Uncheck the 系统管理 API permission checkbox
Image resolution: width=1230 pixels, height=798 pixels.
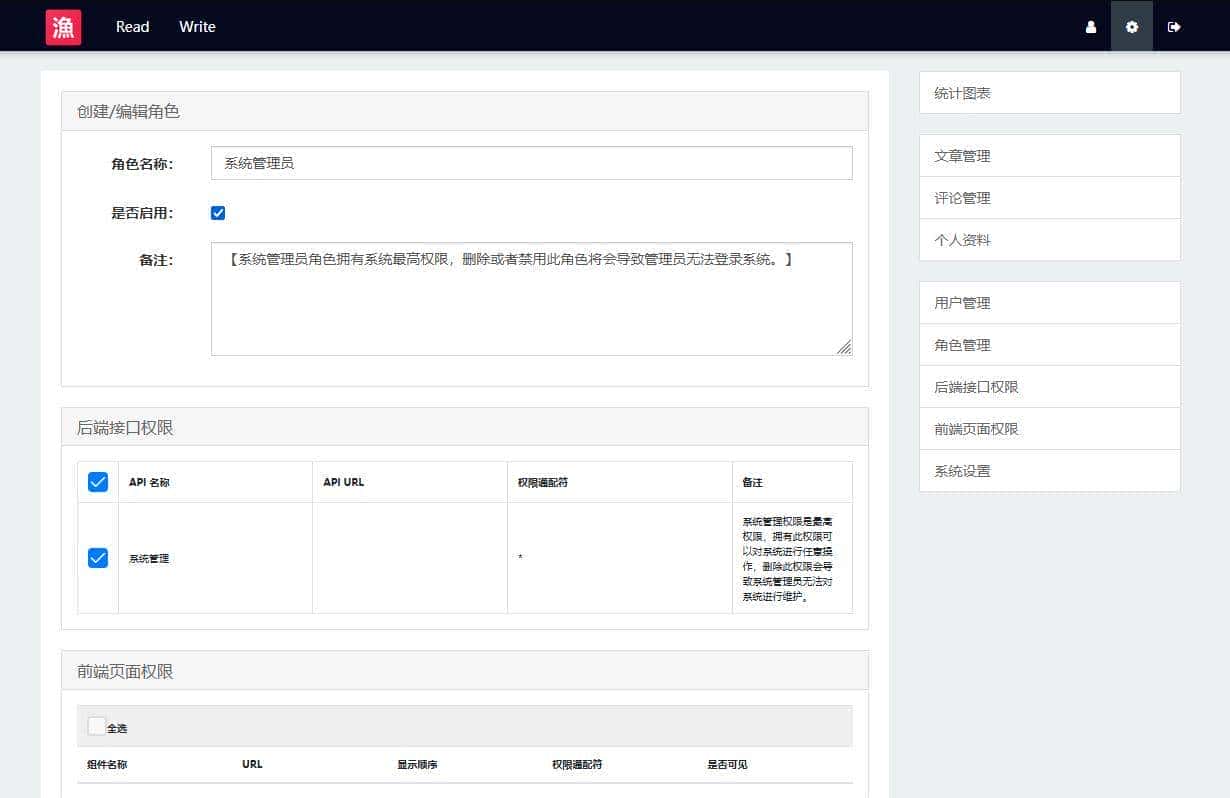[x=97, y=557]
